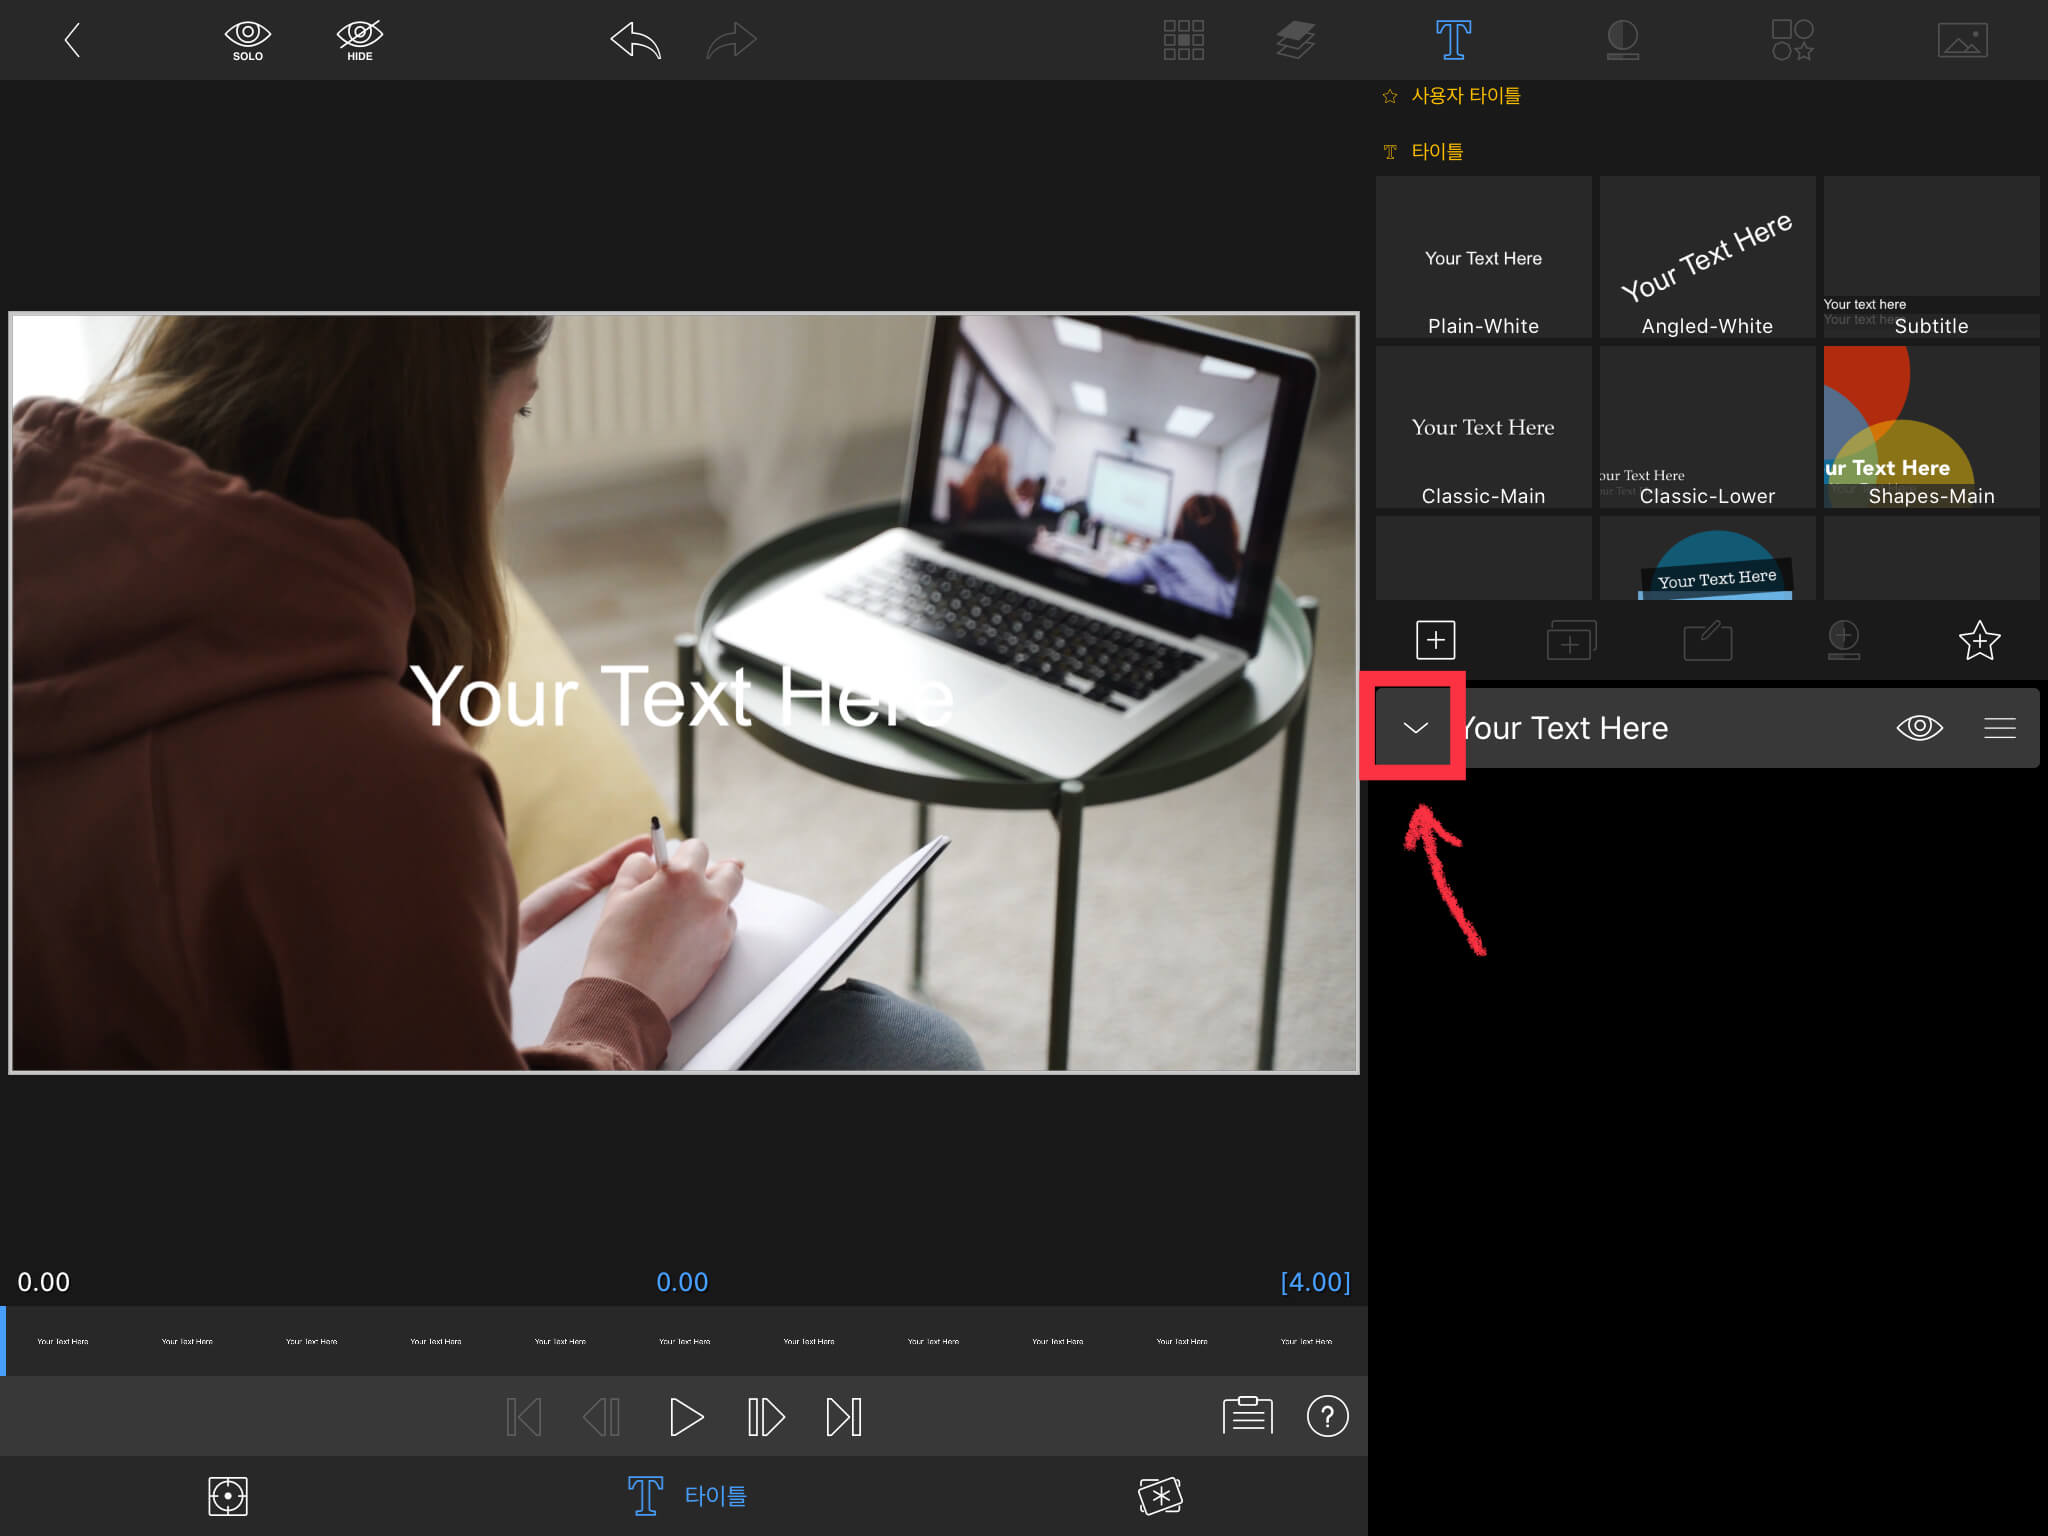The image size is (2048, 1536).
Task: Add new title with plus square icon
Action: (x=1435, y=640)
